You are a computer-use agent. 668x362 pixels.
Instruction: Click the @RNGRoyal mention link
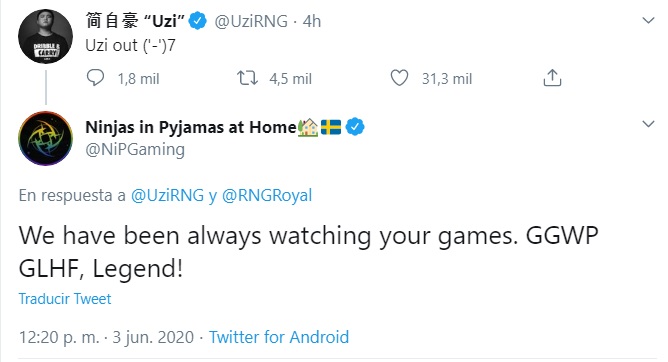pyautogui.click(x=267, y=195)
